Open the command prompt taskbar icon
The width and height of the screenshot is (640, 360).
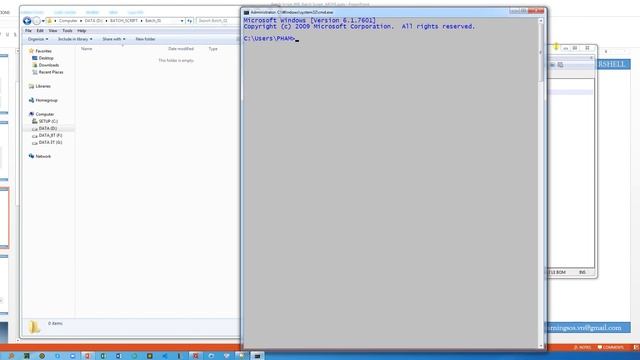(257, 356)
